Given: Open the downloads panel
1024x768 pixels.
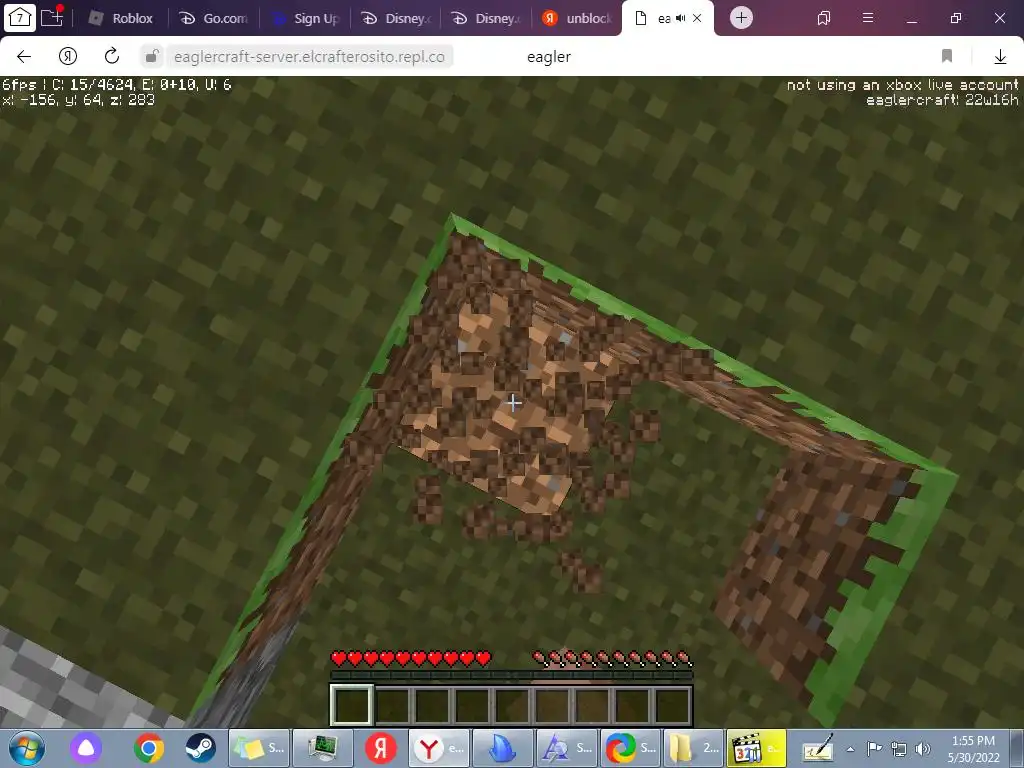Looking at the screenshot, I should pos(1000,57).
